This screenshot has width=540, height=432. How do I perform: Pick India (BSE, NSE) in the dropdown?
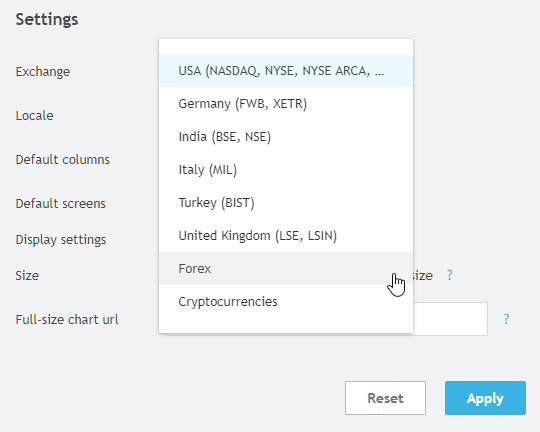pyautogui.click(x=286, y=137)
